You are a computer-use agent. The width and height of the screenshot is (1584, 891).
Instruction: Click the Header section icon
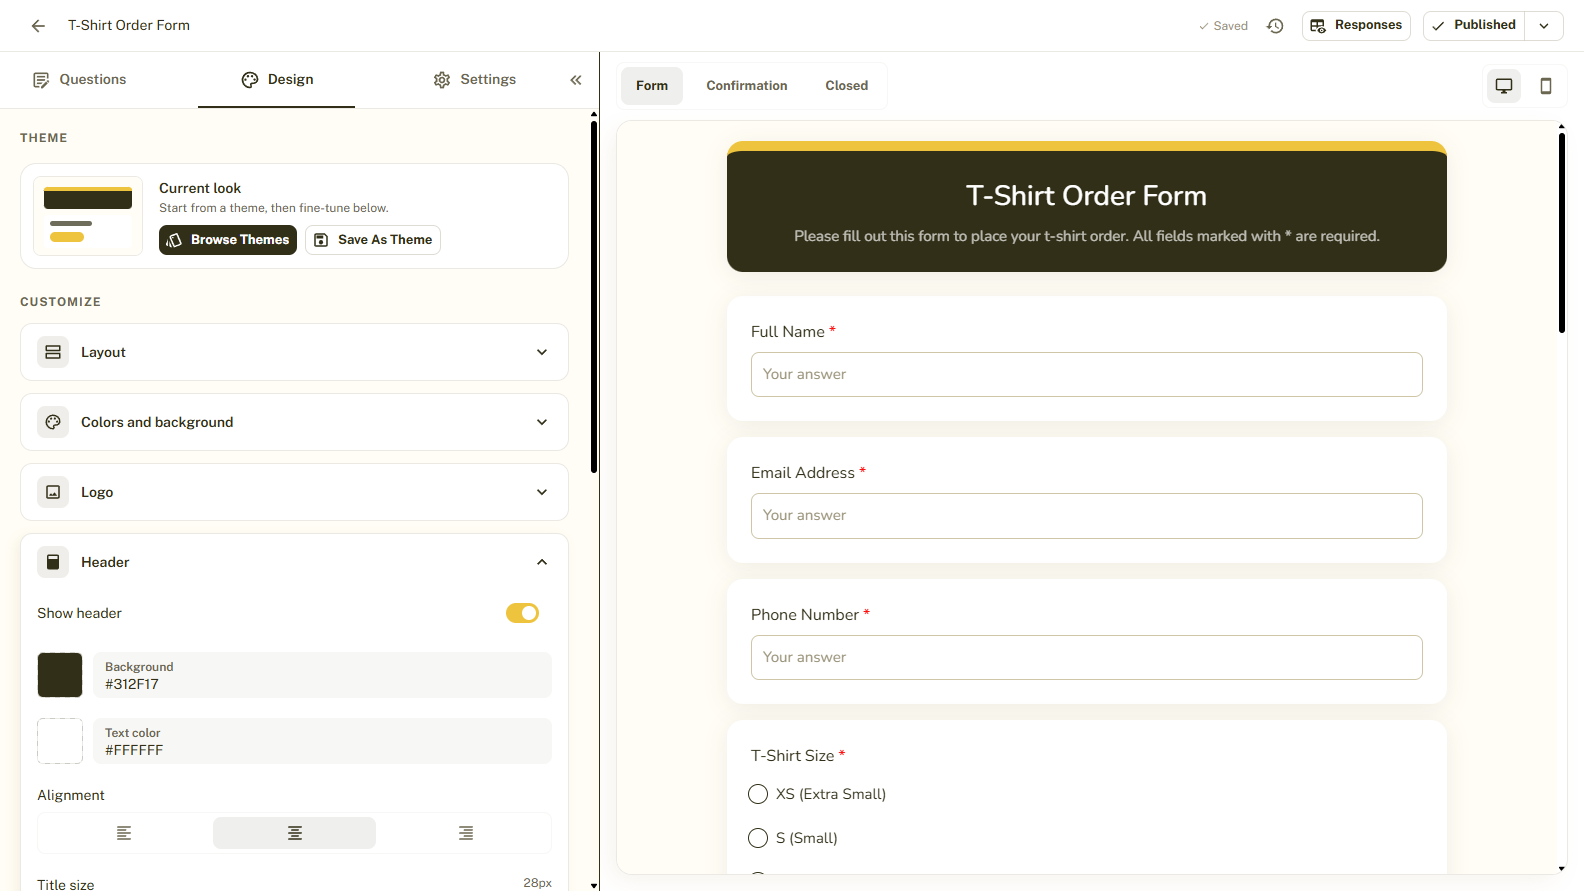53,562
